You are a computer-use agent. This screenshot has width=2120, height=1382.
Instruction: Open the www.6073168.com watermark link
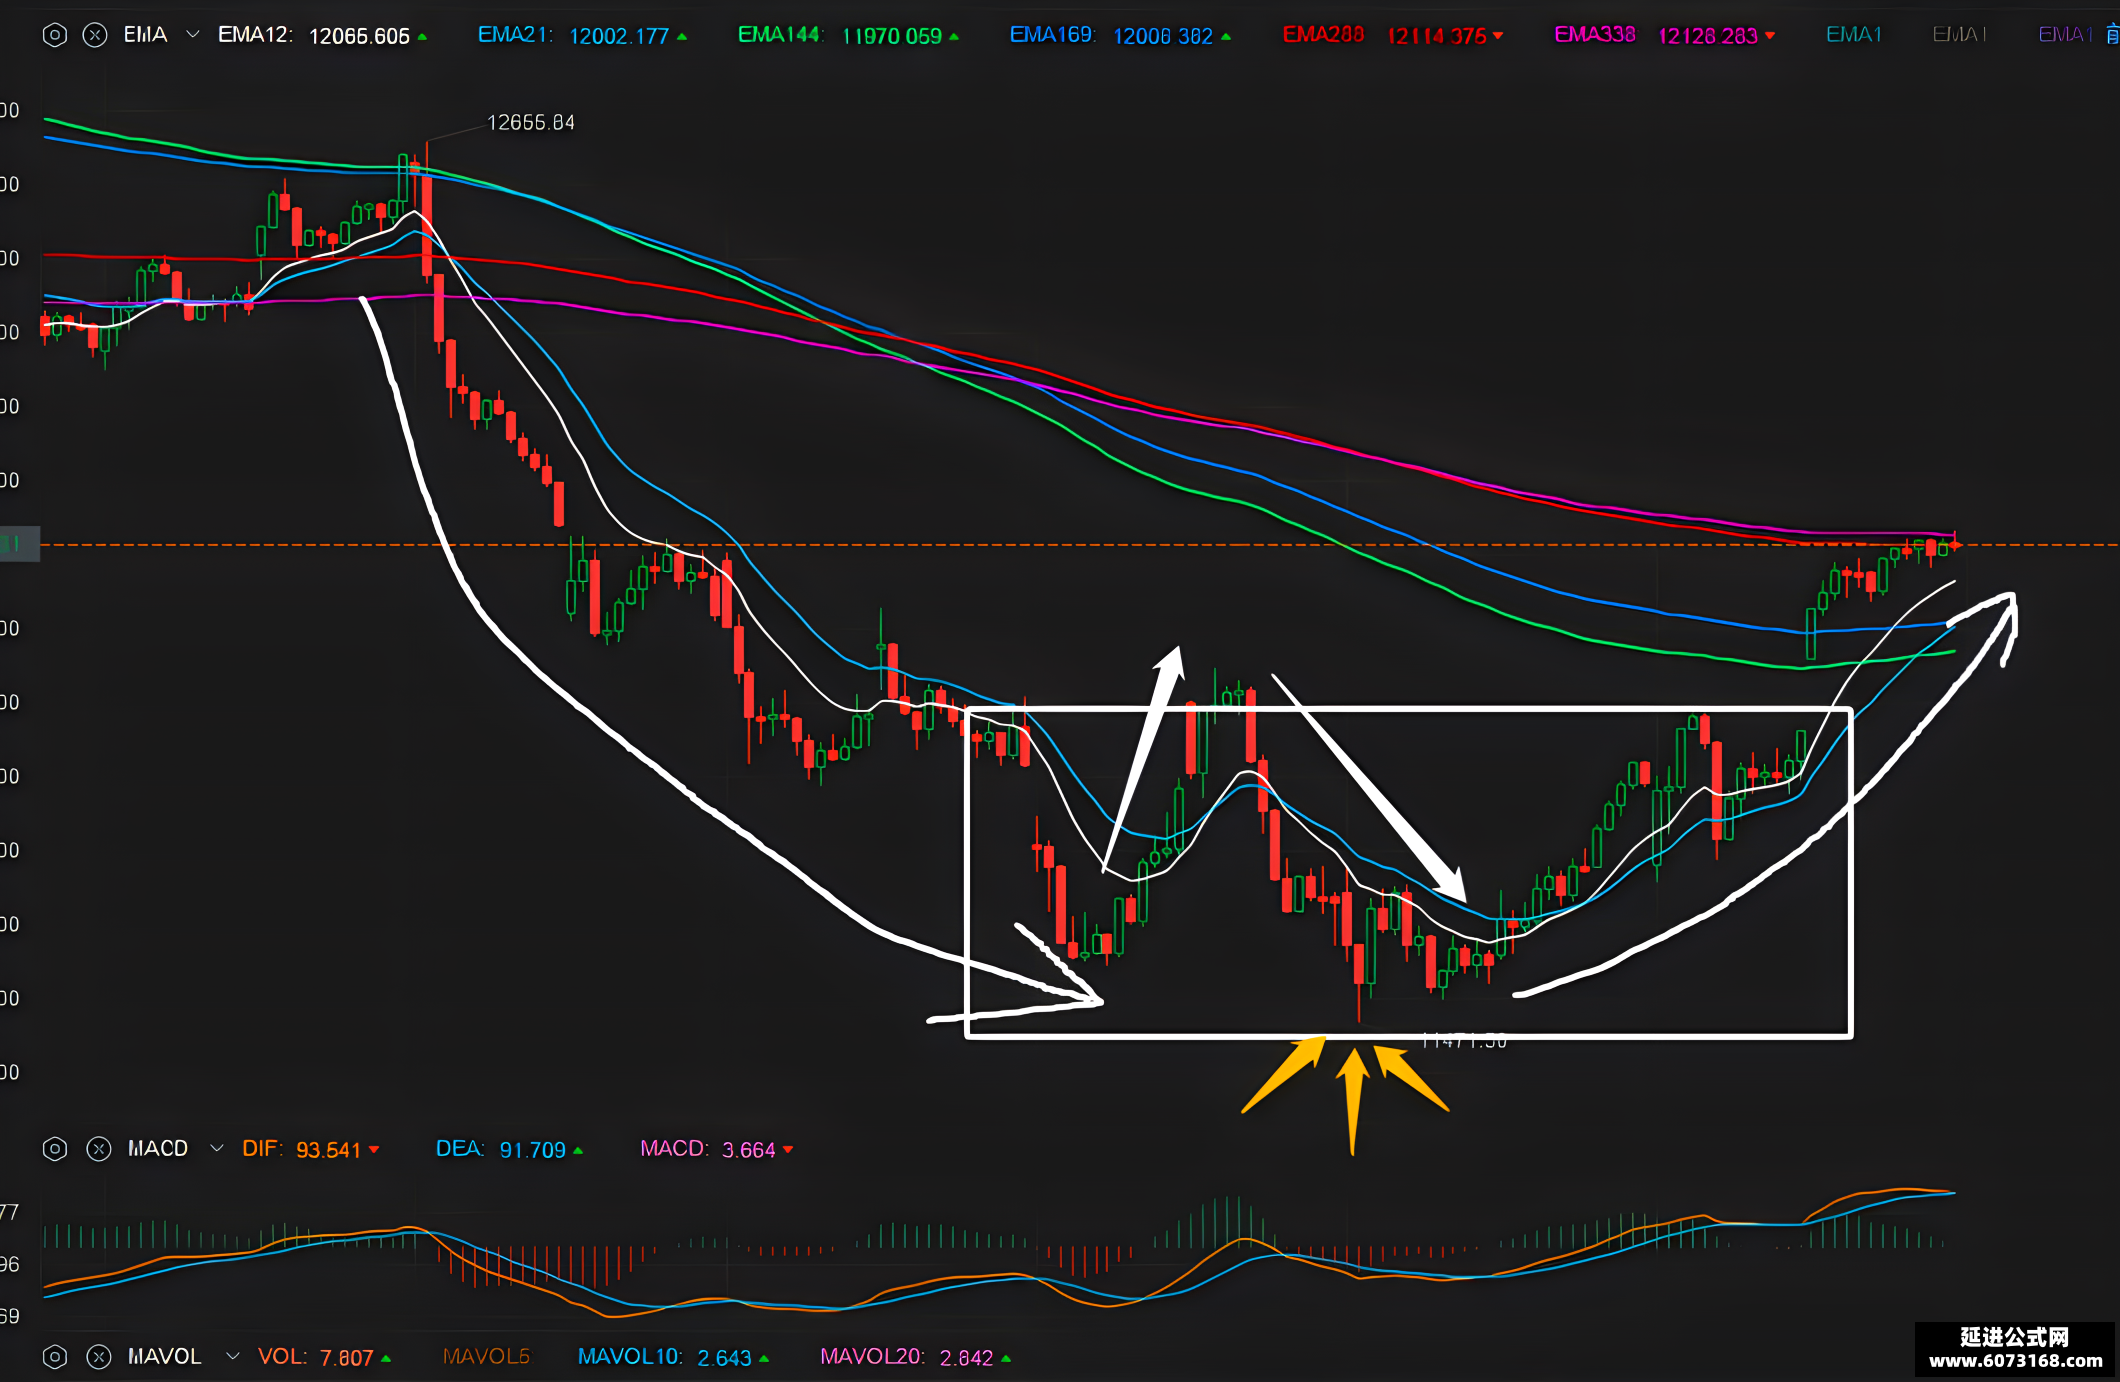[x=2015, y=1361]
